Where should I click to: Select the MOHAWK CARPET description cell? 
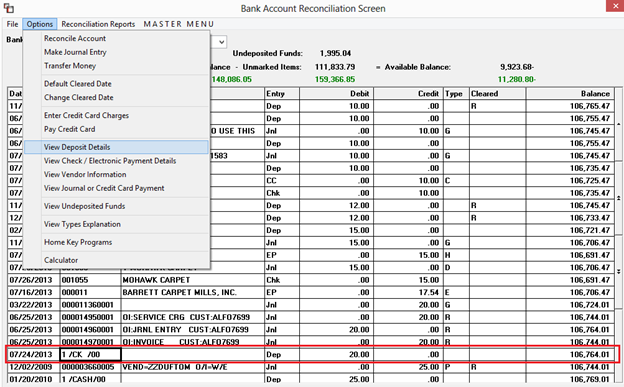coord(193,280)
